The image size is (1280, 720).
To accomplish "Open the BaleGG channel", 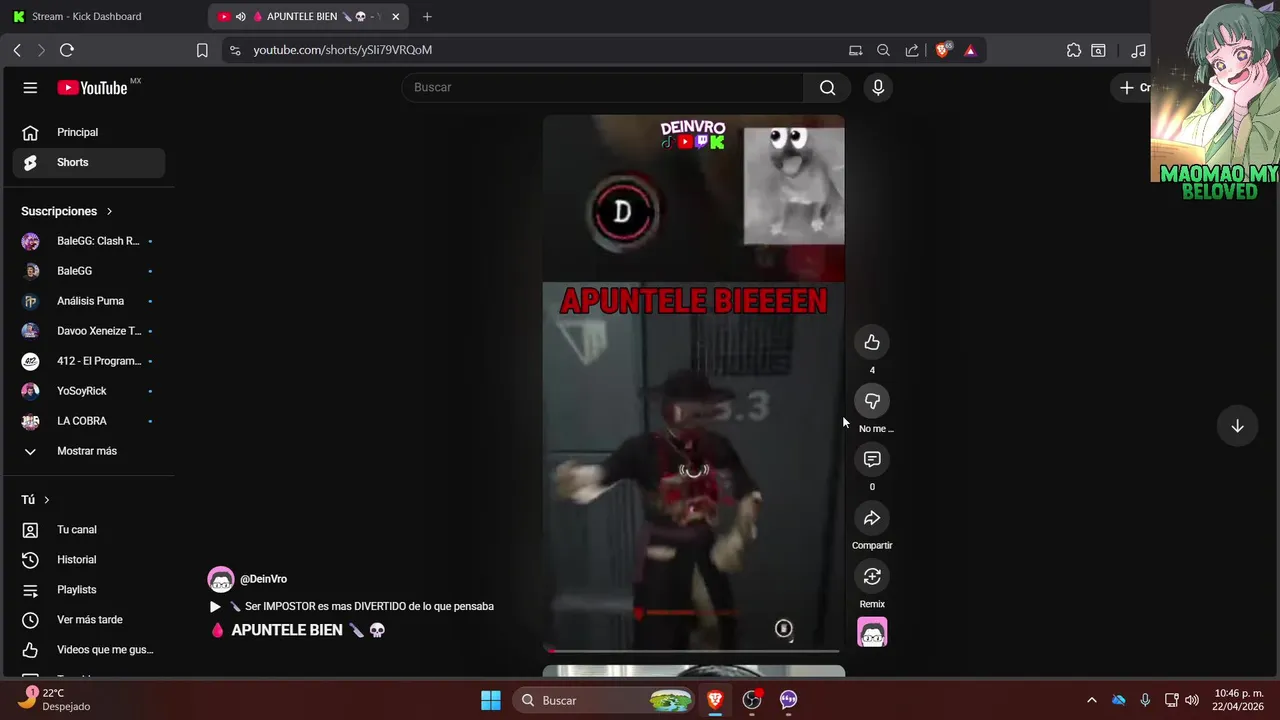I will 89,271.
